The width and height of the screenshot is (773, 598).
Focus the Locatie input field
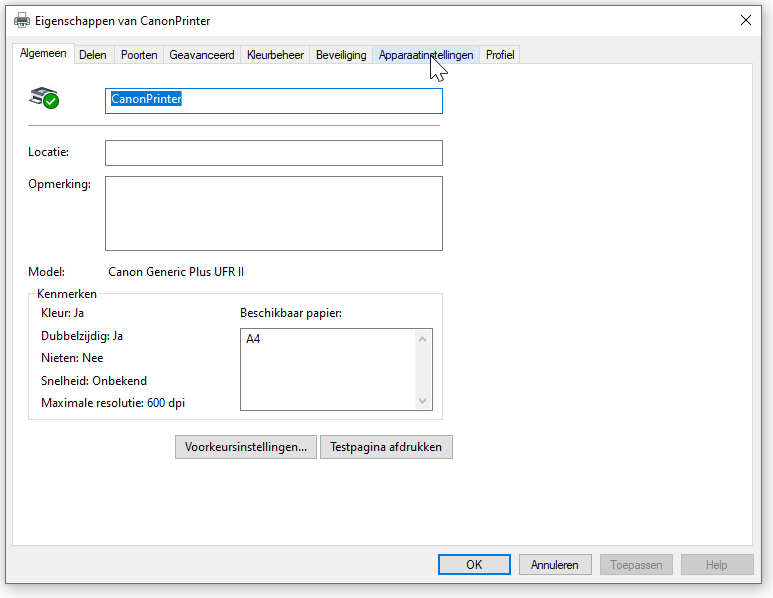click(273, 153)
